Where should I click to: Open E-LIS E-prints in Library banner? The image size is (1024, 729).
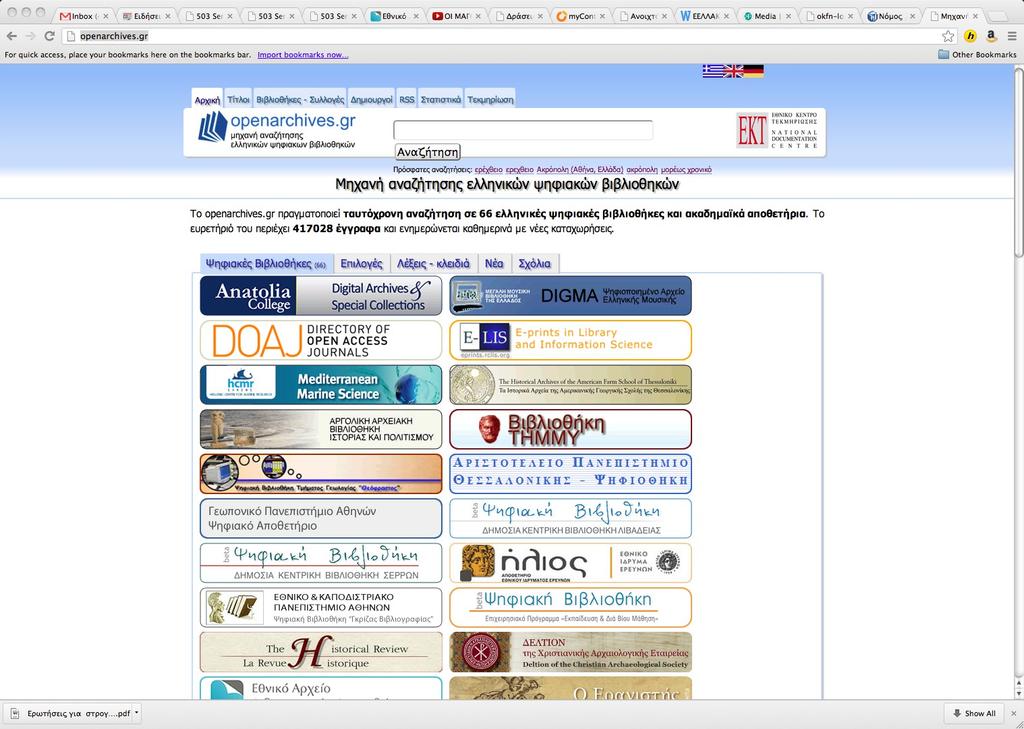[570, 340]
